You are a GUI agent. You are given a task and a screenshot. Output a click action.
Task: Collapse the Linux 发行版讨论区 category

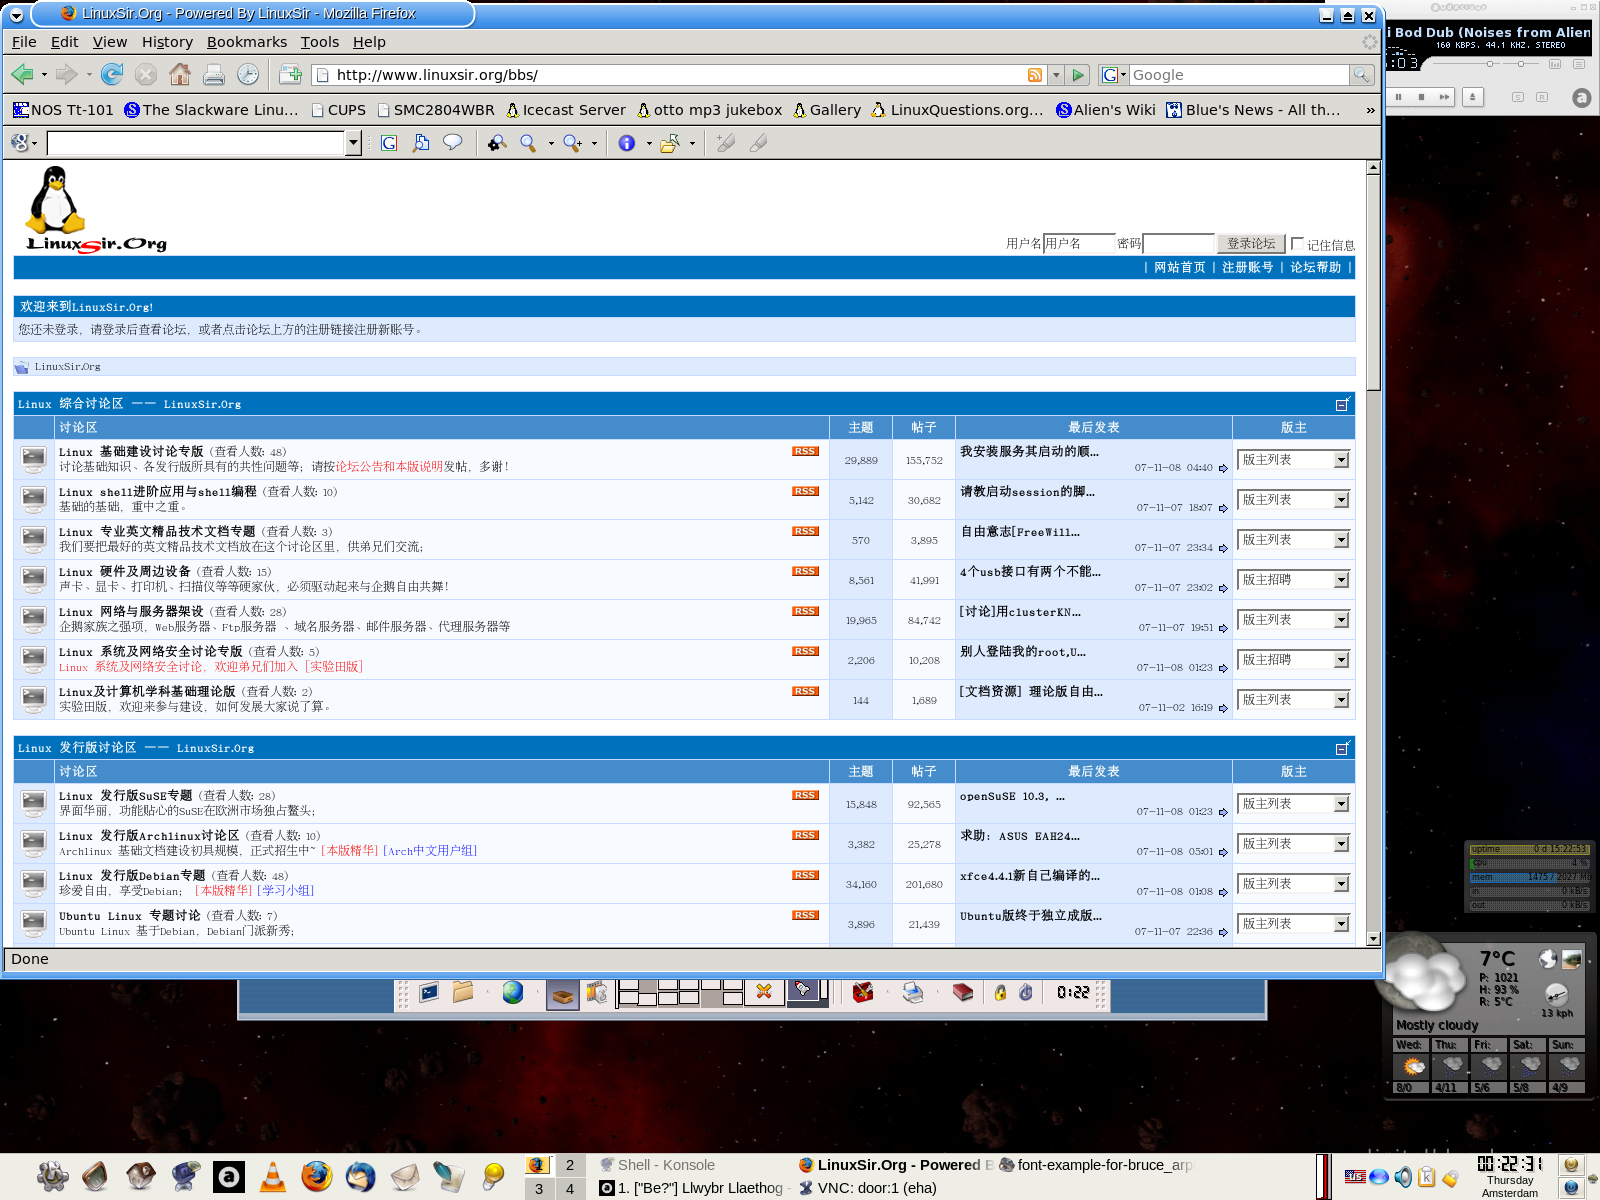tap(1343, 748)
